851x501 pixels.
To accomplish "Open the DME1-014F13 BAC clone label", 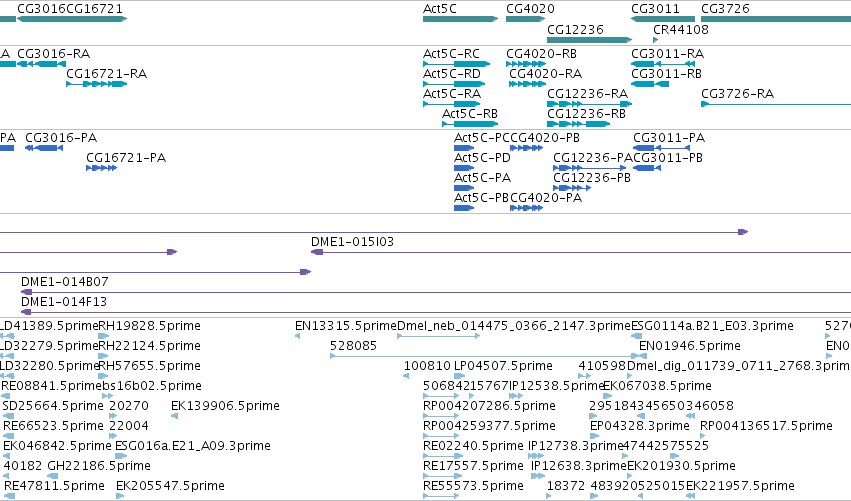I will click(64, 302).
